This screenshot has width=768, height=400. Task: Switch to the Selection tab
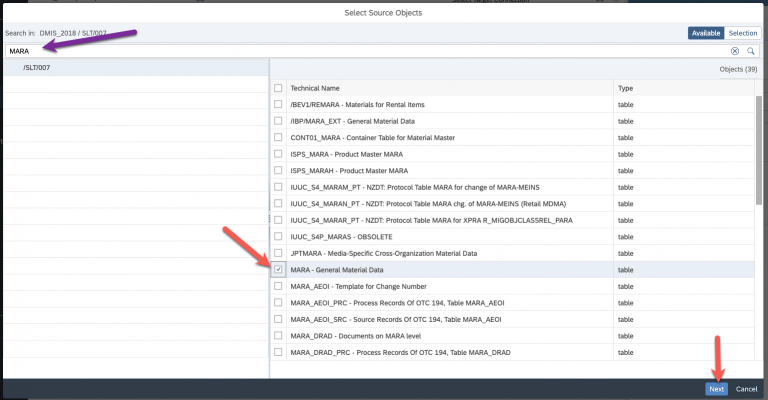(x=742, y=33)
